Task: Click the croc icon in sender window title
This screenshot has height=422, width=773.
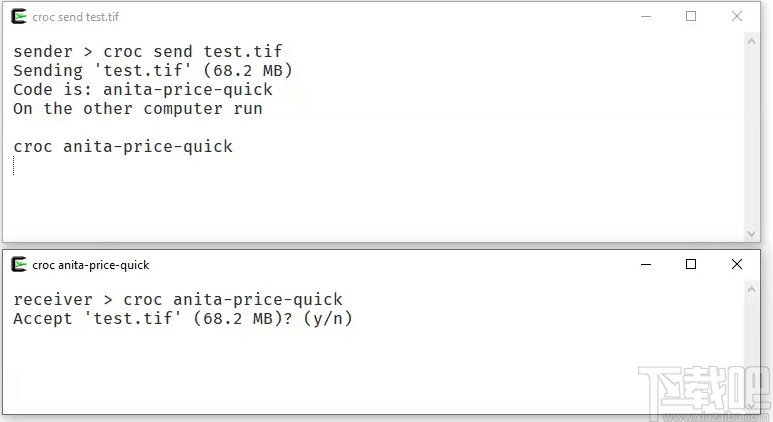Action: (18, 17)
